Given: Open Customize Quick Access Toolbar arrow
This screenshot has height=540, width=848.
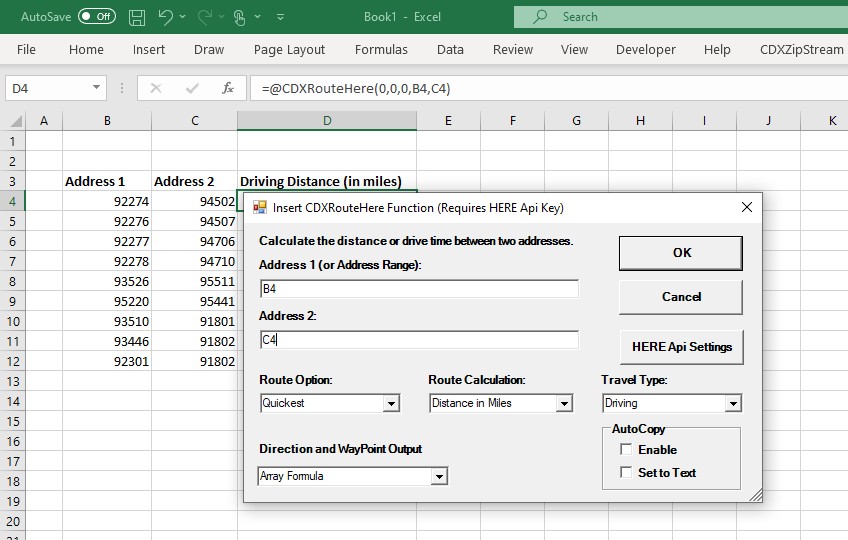Looking at the screenshot, I should tap(280, 17).
